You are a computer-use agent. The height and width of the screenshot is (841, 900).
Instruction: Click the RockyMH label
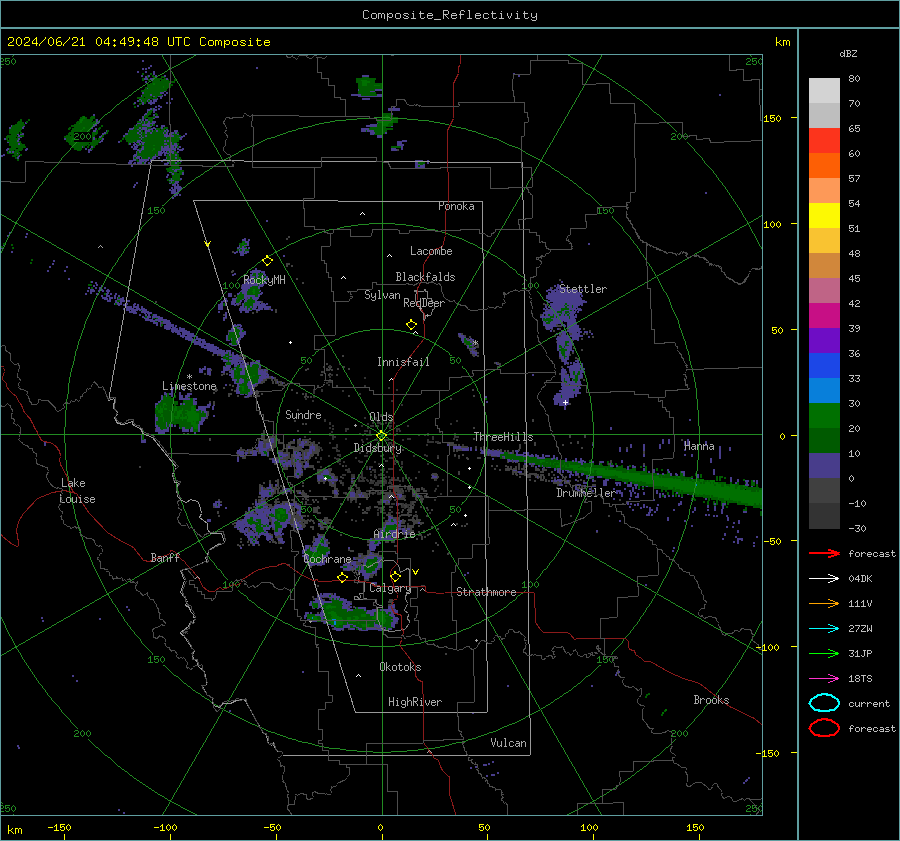[264, 280]
